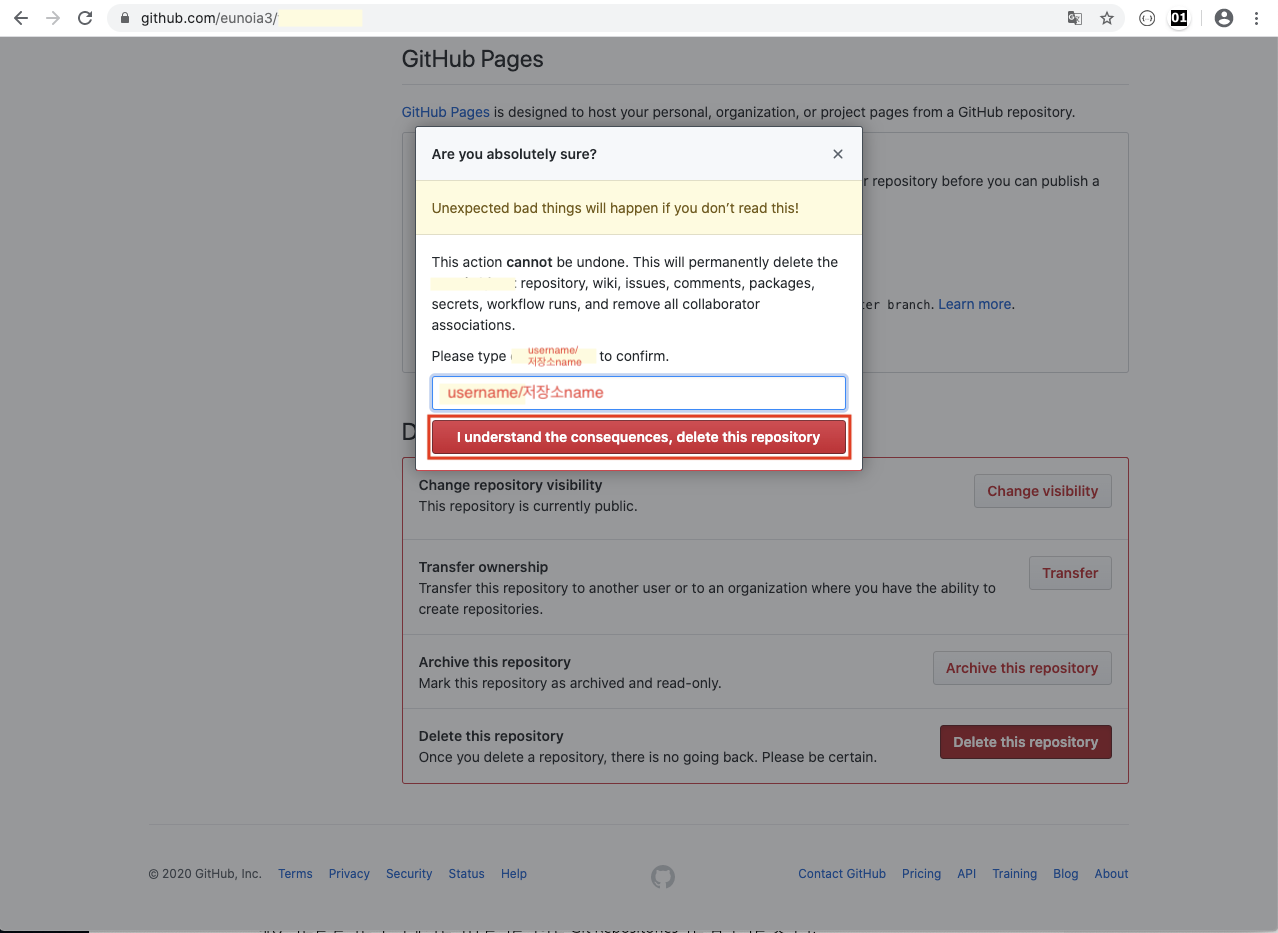Screen dimensions: 1278x933
Task: Click the circular extension icon in toolbar
Action: coord(1147,18)
